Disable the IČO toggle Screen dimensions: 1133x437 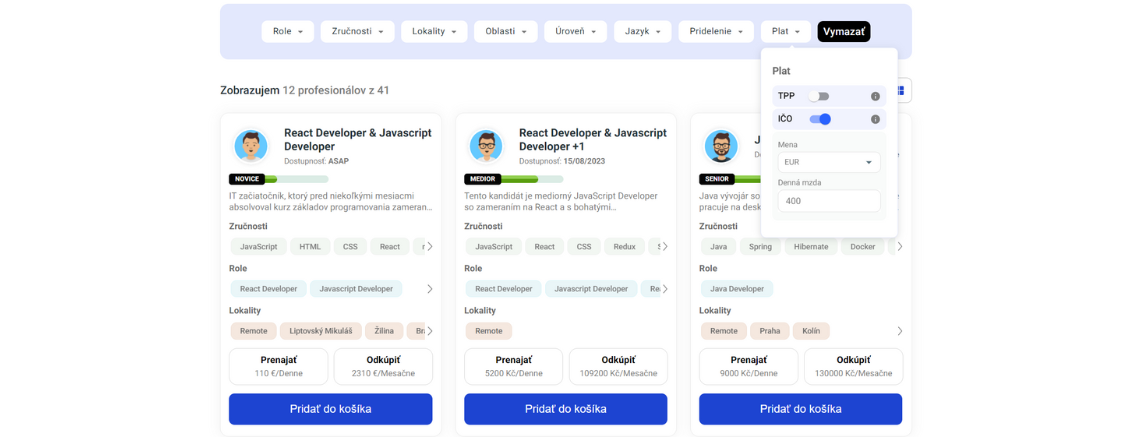[820, 119]
